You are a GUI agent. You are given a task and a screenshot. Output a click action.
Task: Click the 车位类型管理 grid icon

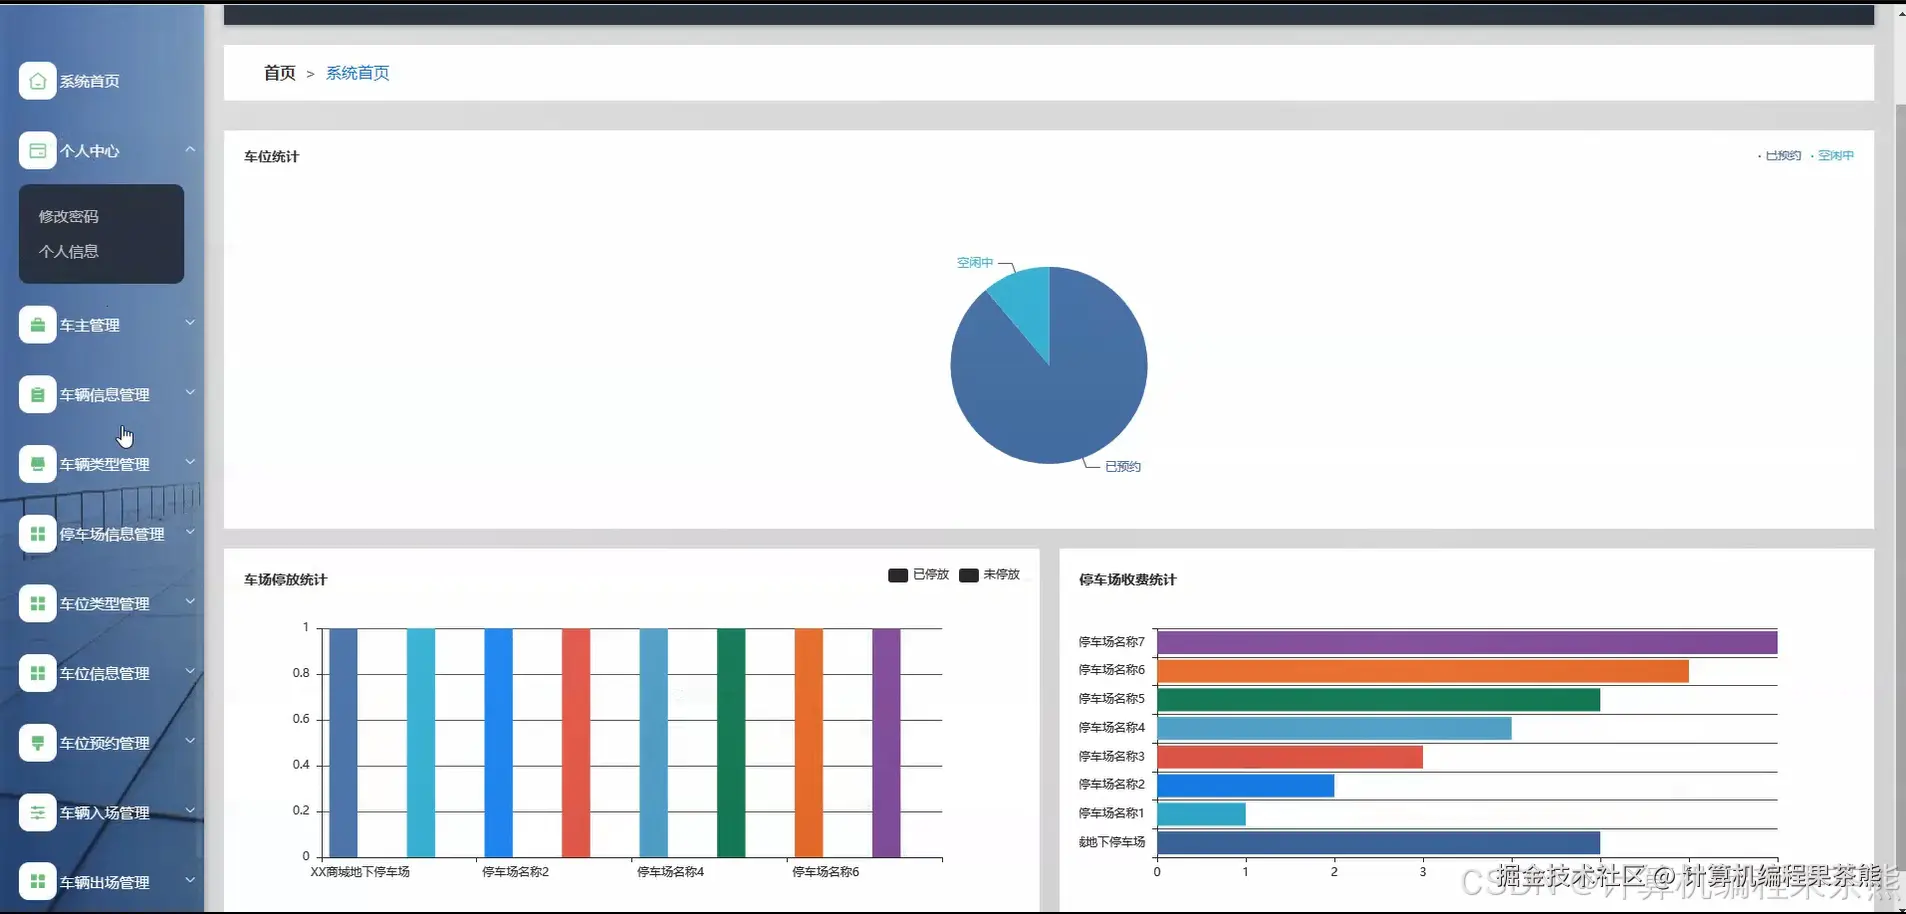(x=37, y=604)
